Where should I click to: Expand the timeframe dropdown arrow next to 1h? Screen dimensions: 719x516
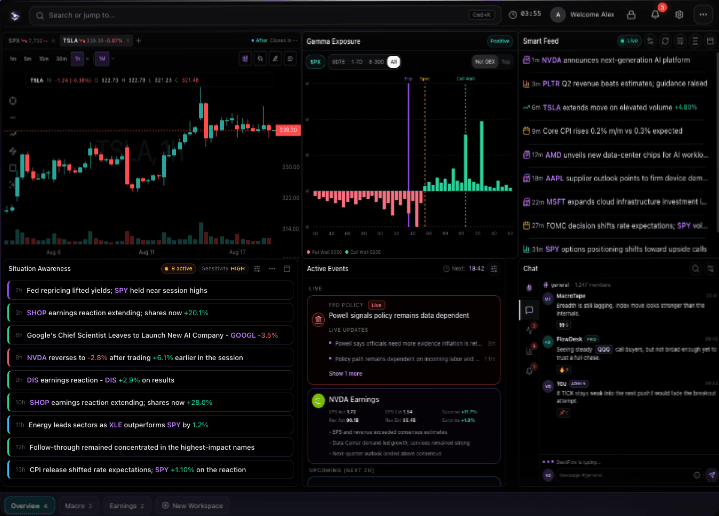click(88, 59)
